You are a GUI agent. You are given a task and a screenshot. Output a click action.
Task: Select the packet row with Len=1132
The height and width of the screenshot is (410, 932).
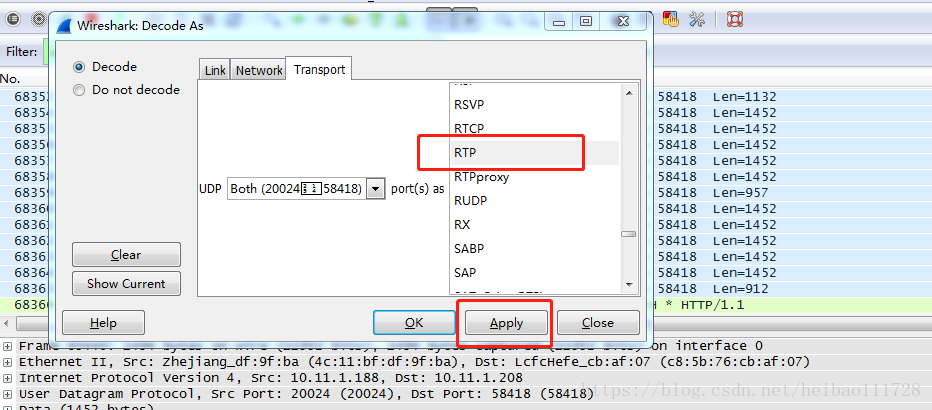(x=466, y=97)
